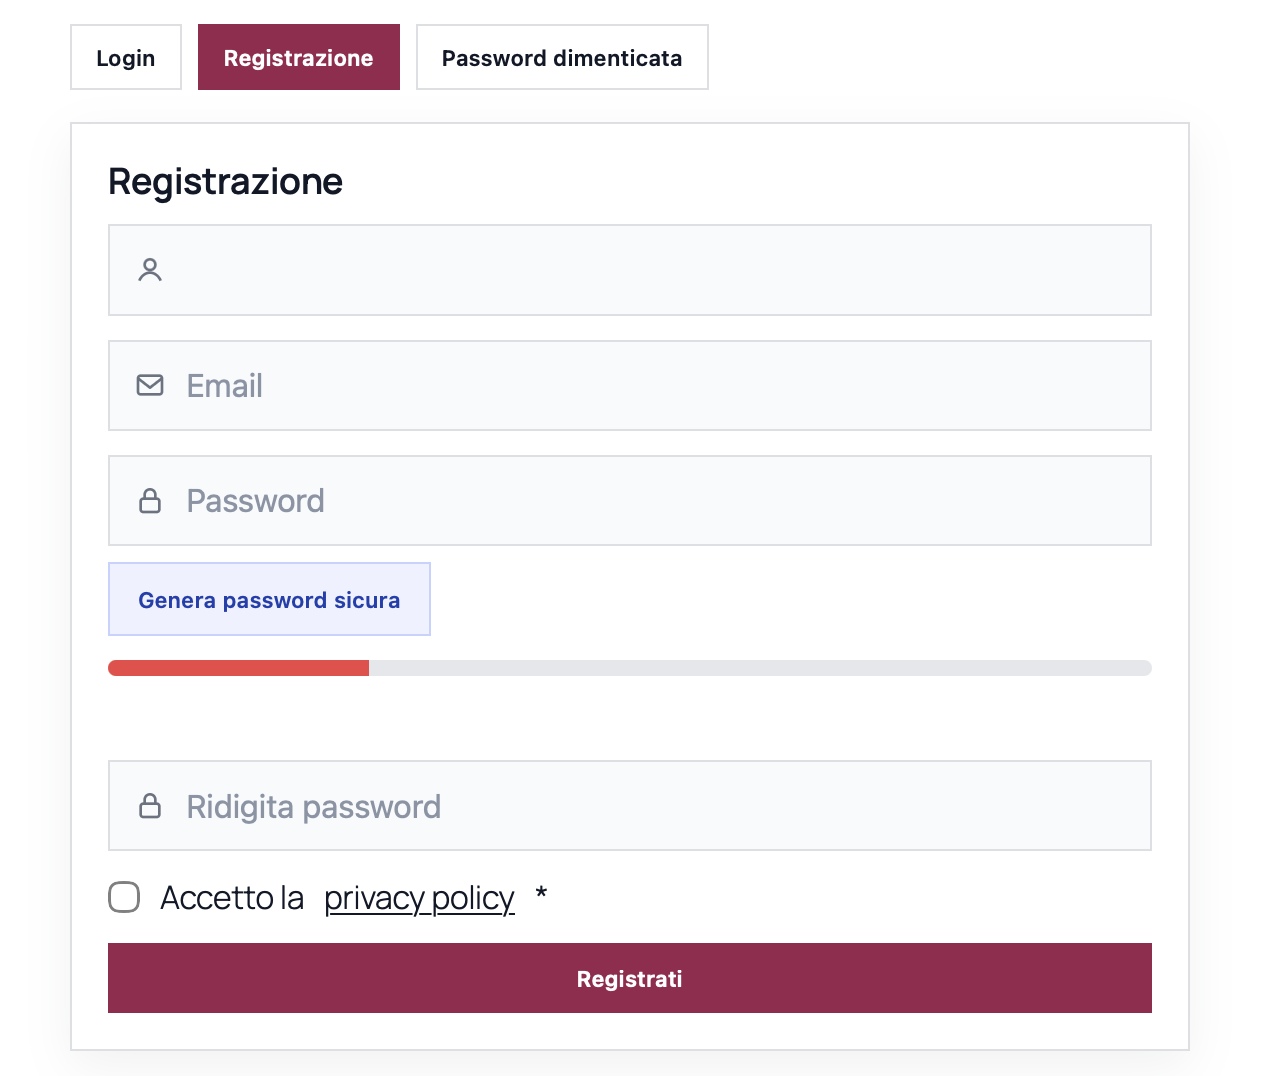
Task: Click the user icon in username field
Action: point(150,270)
